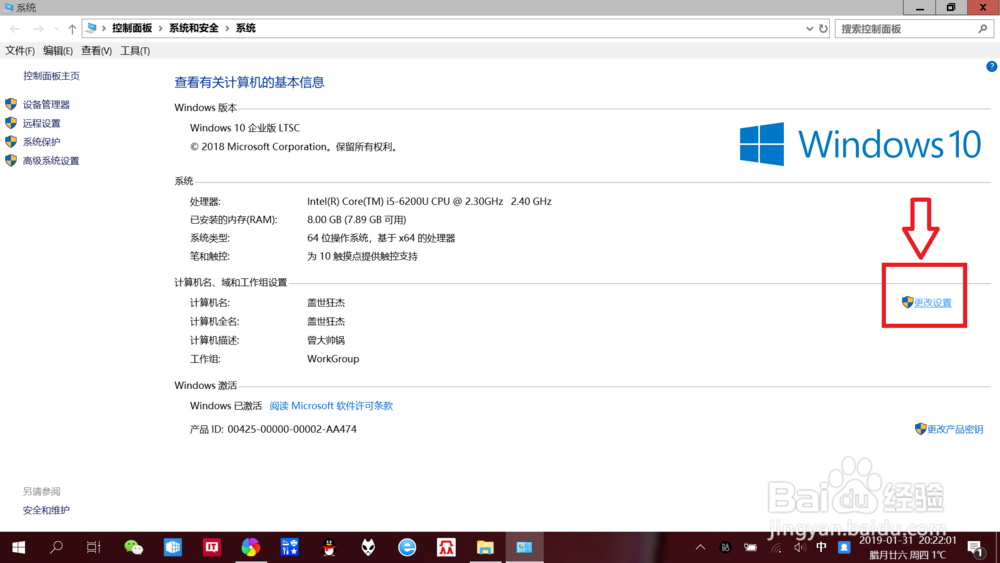Select the 8.00 GB RAM value
The width and height of the screenshot is (1000, 563).
coord(357,220)
